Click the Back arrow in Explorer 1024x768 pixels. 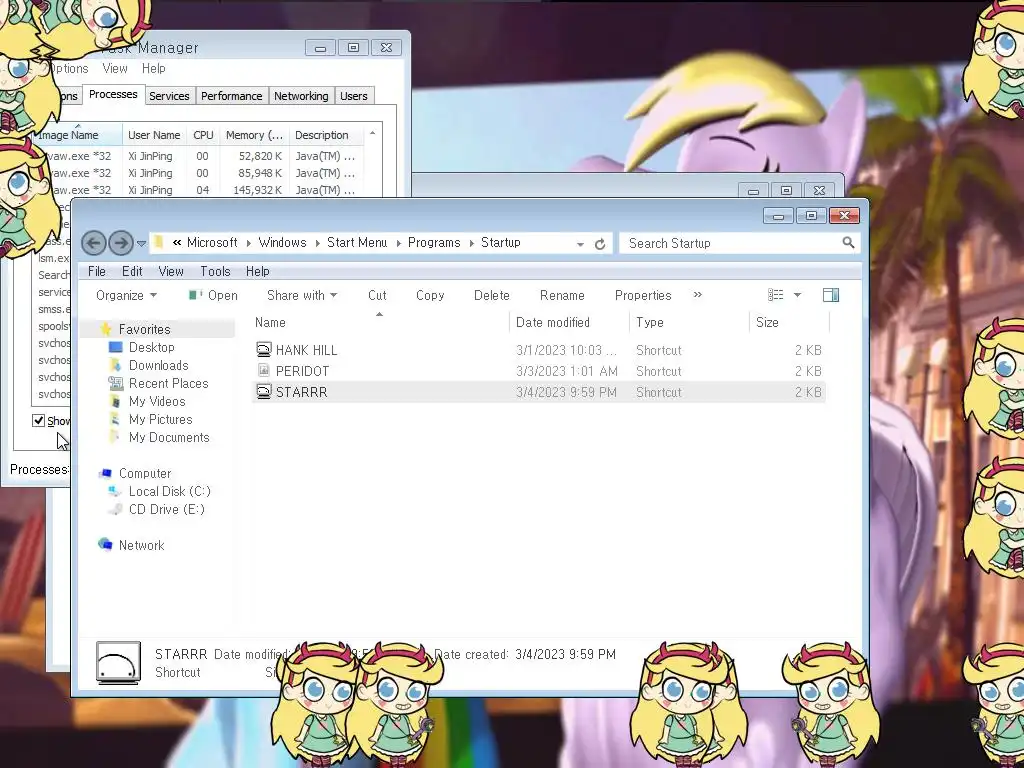pyautogui.click(x=93, y=243)
